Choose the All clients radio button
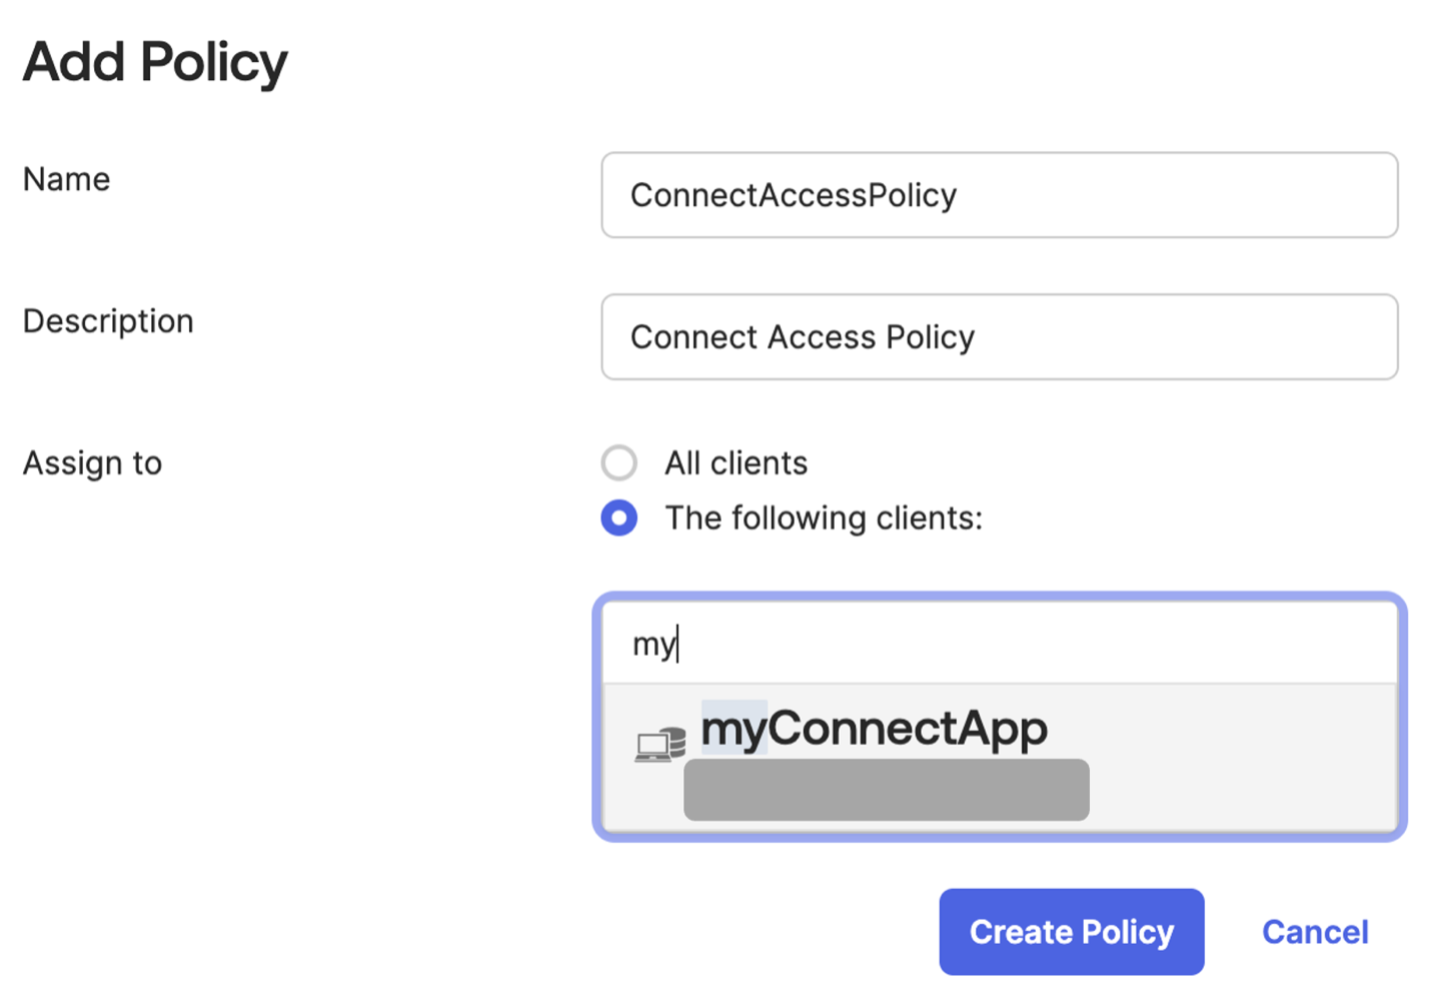The width and height of the screenshot is (1430, 986). tap(619, 463)
